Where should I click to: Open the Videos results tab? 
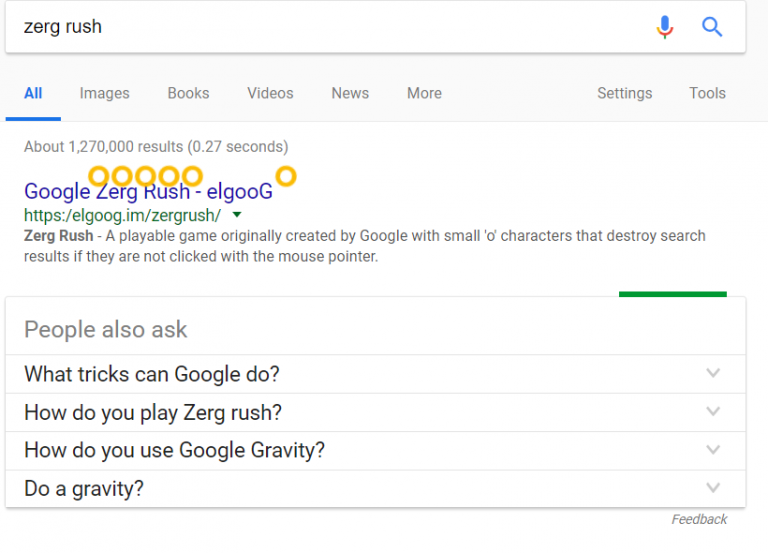[x=270, y=93]
